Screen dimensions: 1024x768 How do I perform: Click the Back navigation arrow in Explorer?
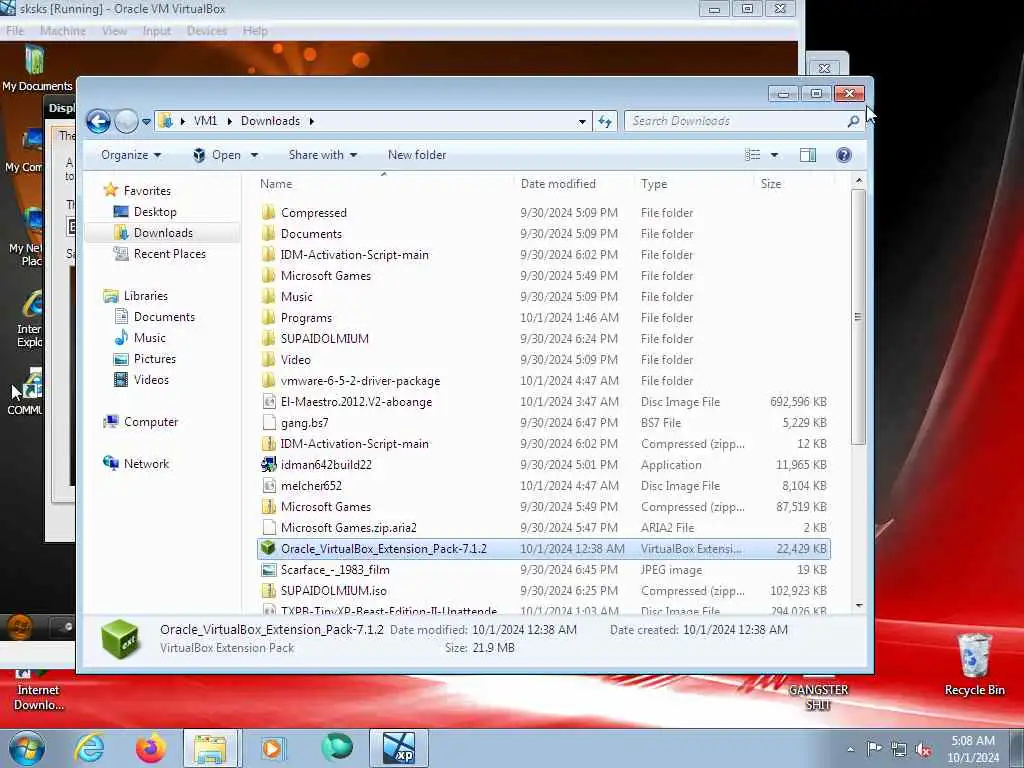click(99, 121)
